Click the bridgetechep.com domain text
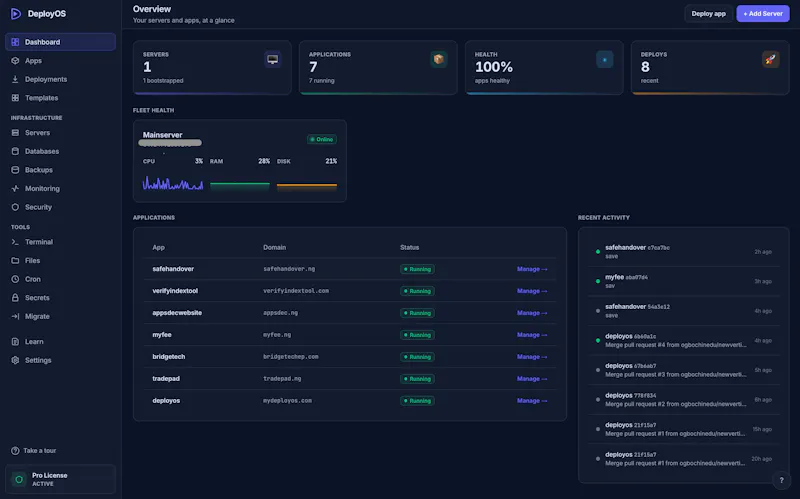This screenshot has width=800, height=499. tap(290, 357)
